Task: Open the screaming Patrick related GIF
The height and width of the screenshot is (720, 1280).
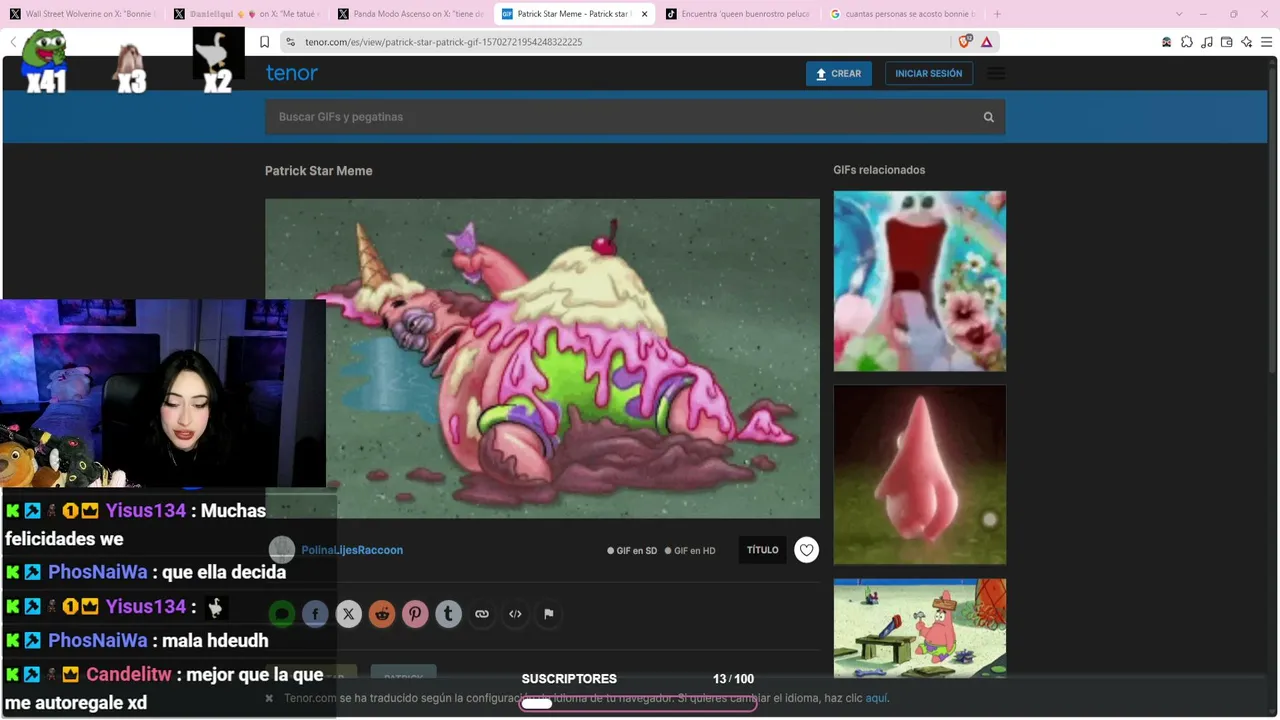Action: click(x=920, y=281)
